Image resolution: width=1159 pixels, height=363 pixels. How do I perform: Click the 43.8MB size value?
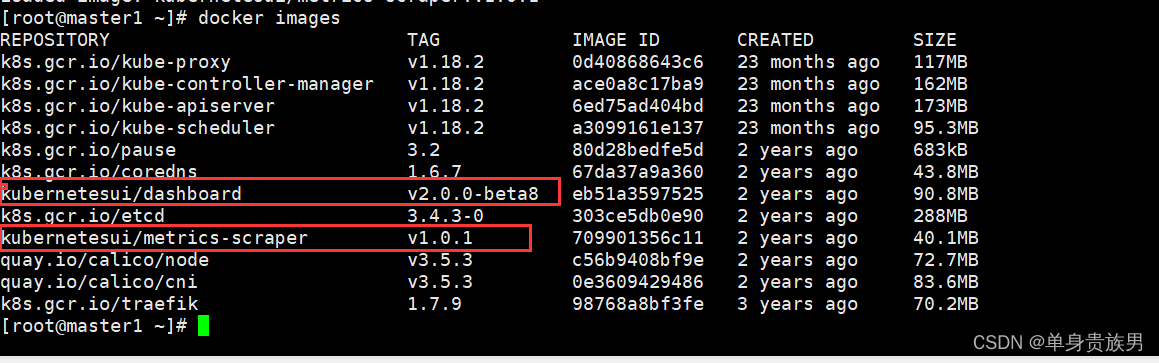click(945, 172)
